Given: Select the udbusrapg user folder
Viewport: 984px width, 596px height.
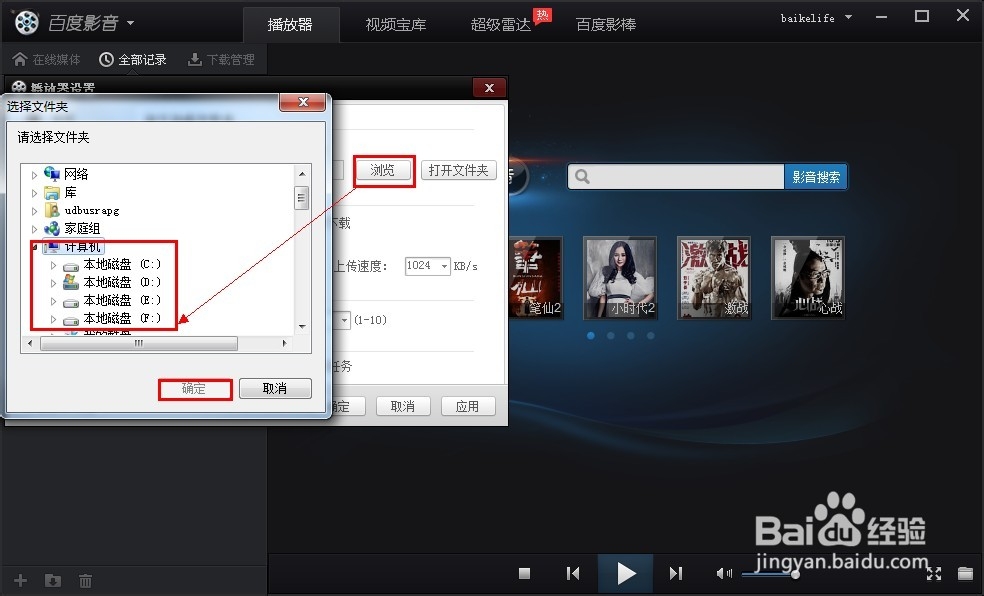Looking at the screenshot, I should coord(81,210).
